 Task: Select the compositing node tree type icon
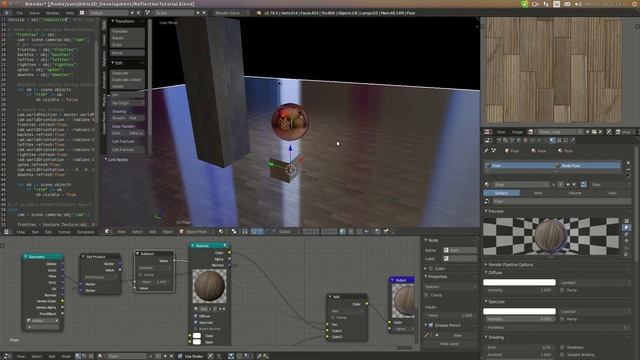[x=84, y=356]
